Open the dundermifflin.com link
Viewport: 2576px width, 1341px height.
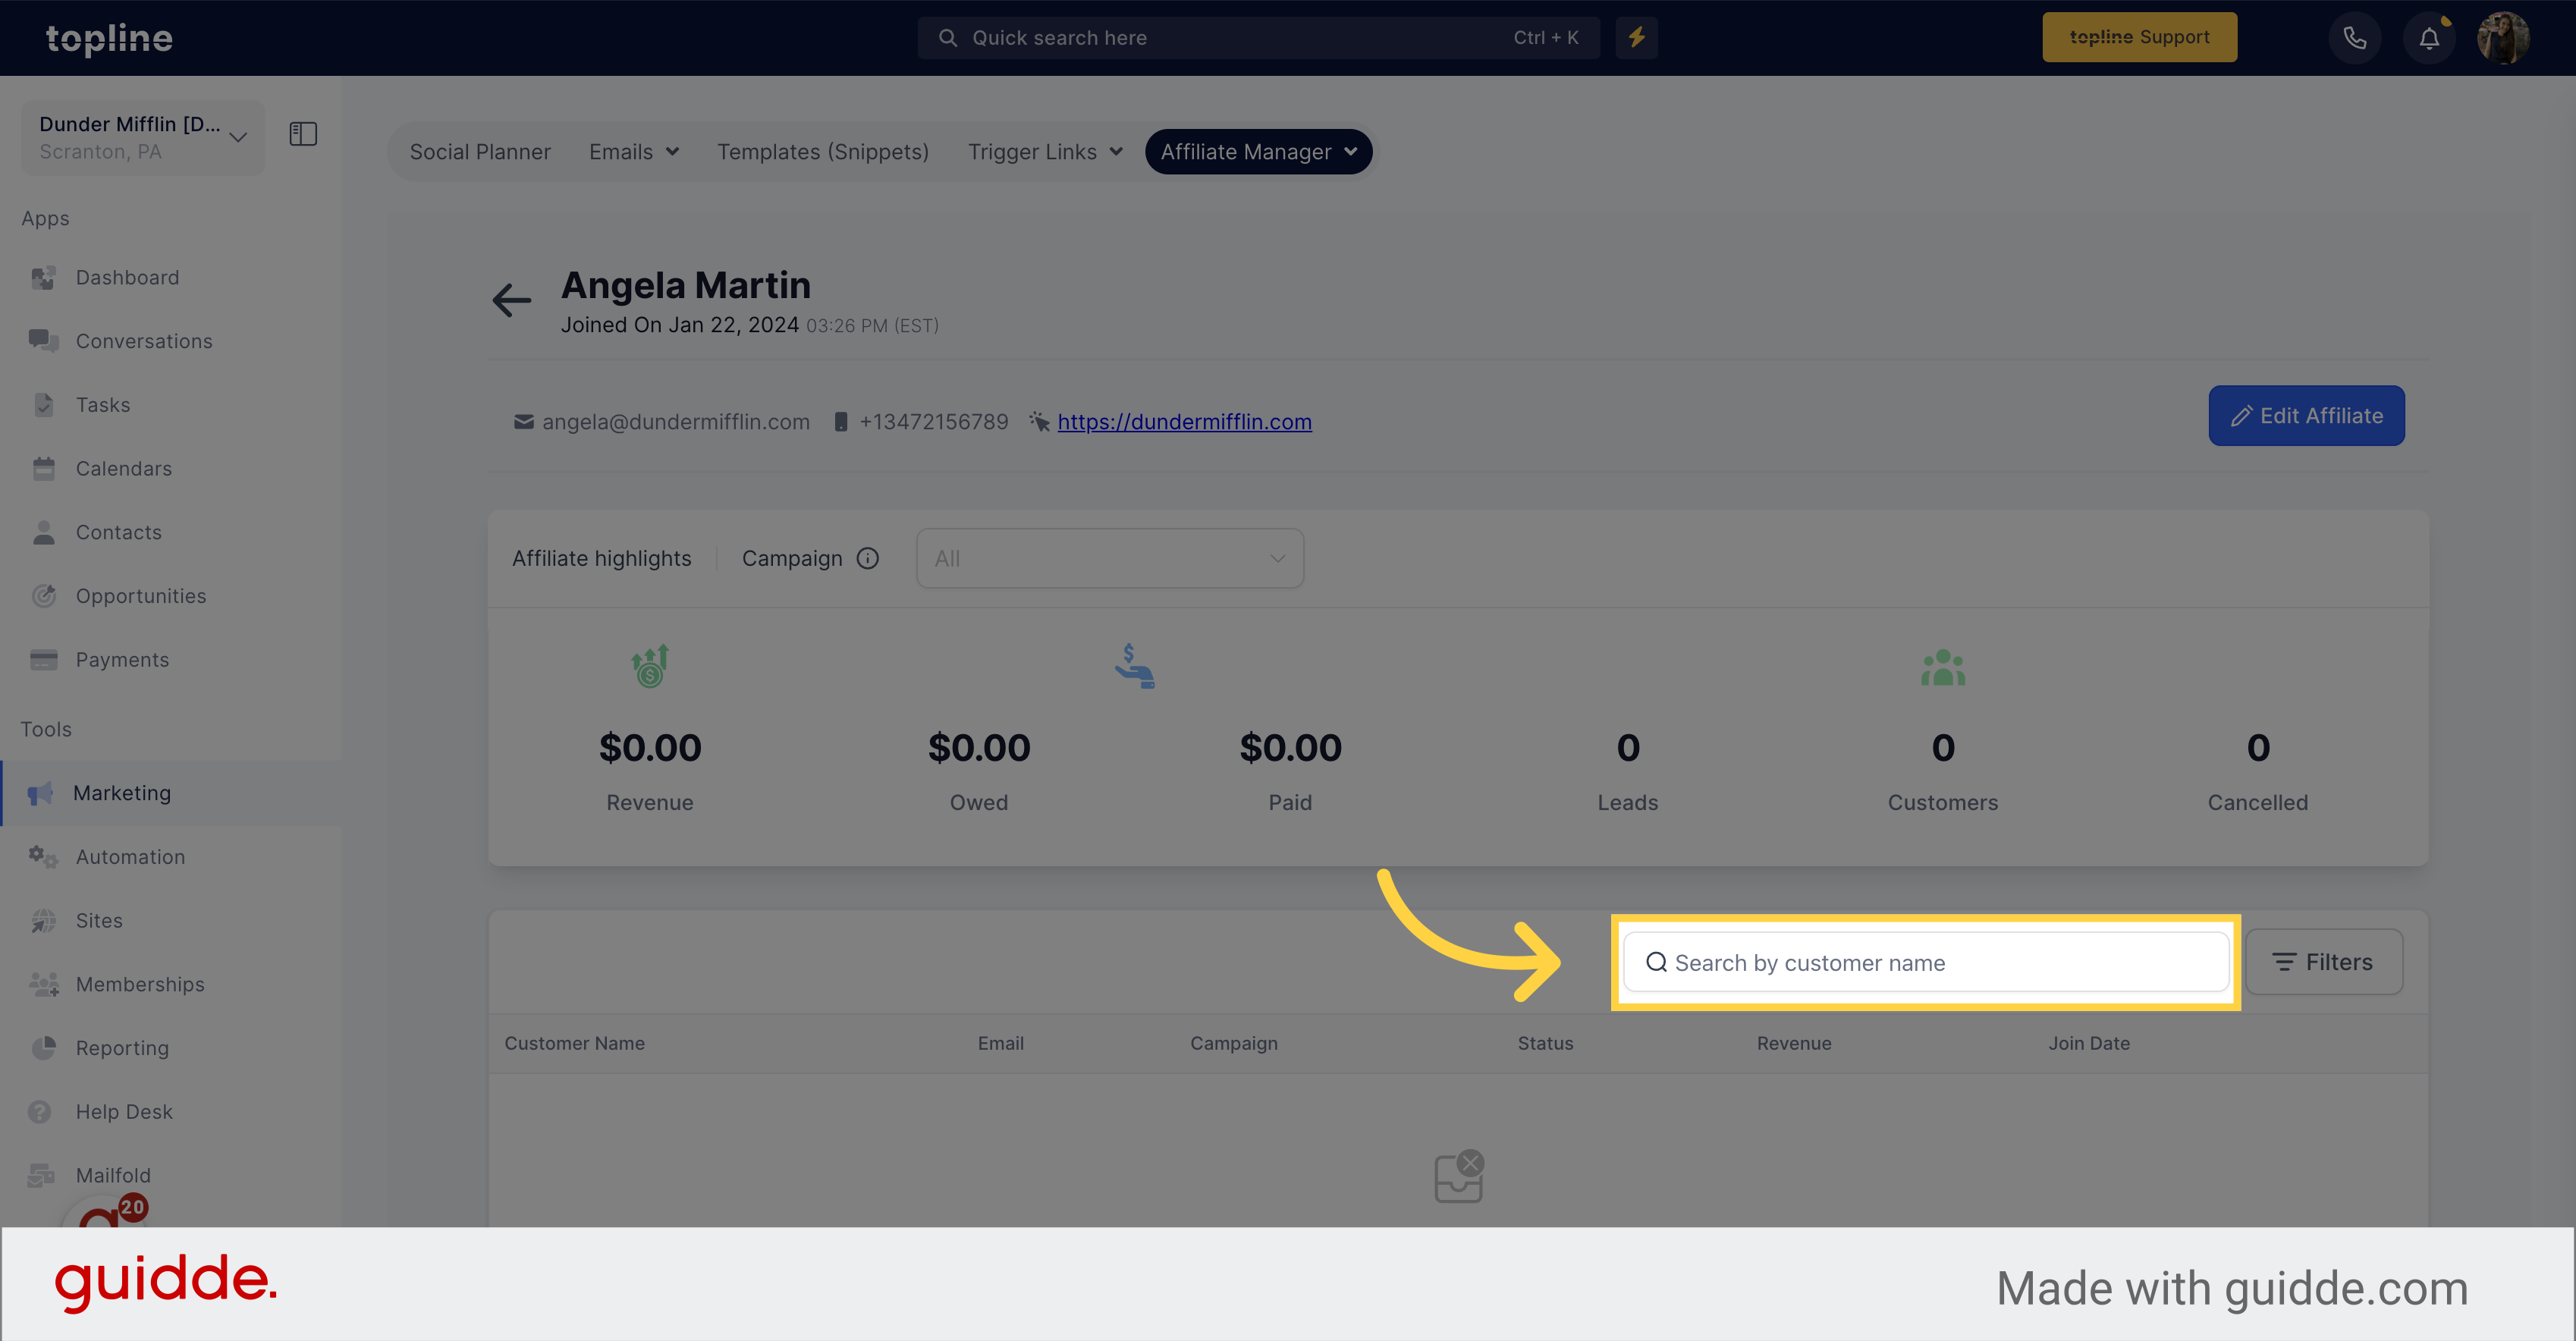point(1184,422)
